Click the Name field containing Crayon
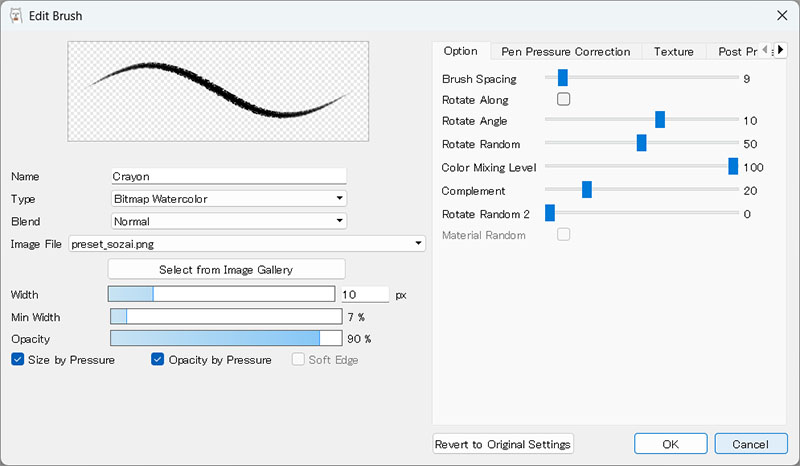Image resolution: width=800 pixels, height=466 pixels. pos(228,176)
